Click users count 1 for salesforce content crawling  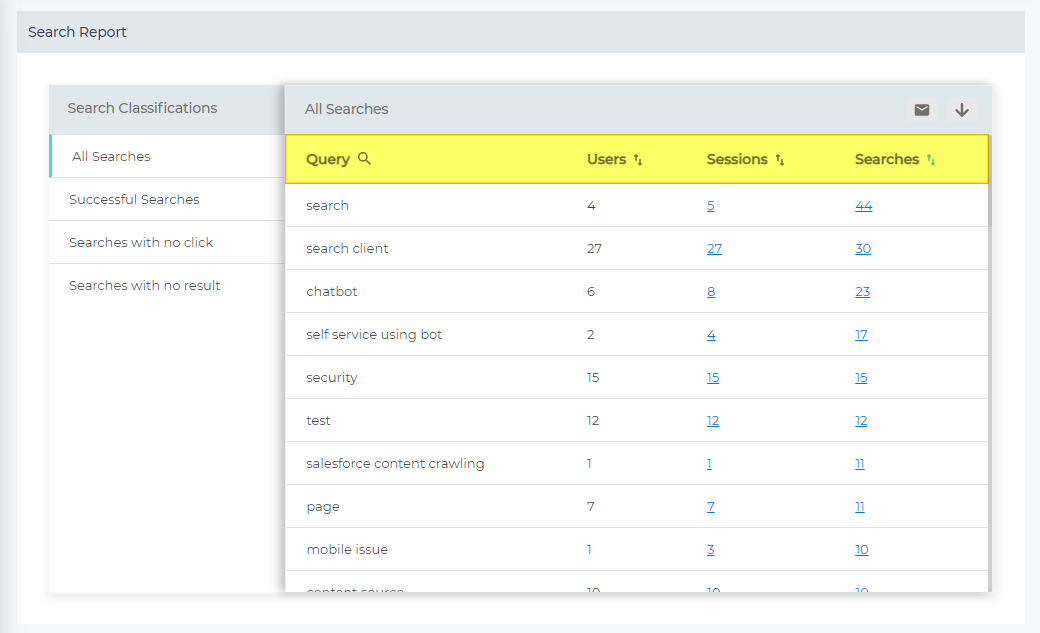click(x=589, y=464)
